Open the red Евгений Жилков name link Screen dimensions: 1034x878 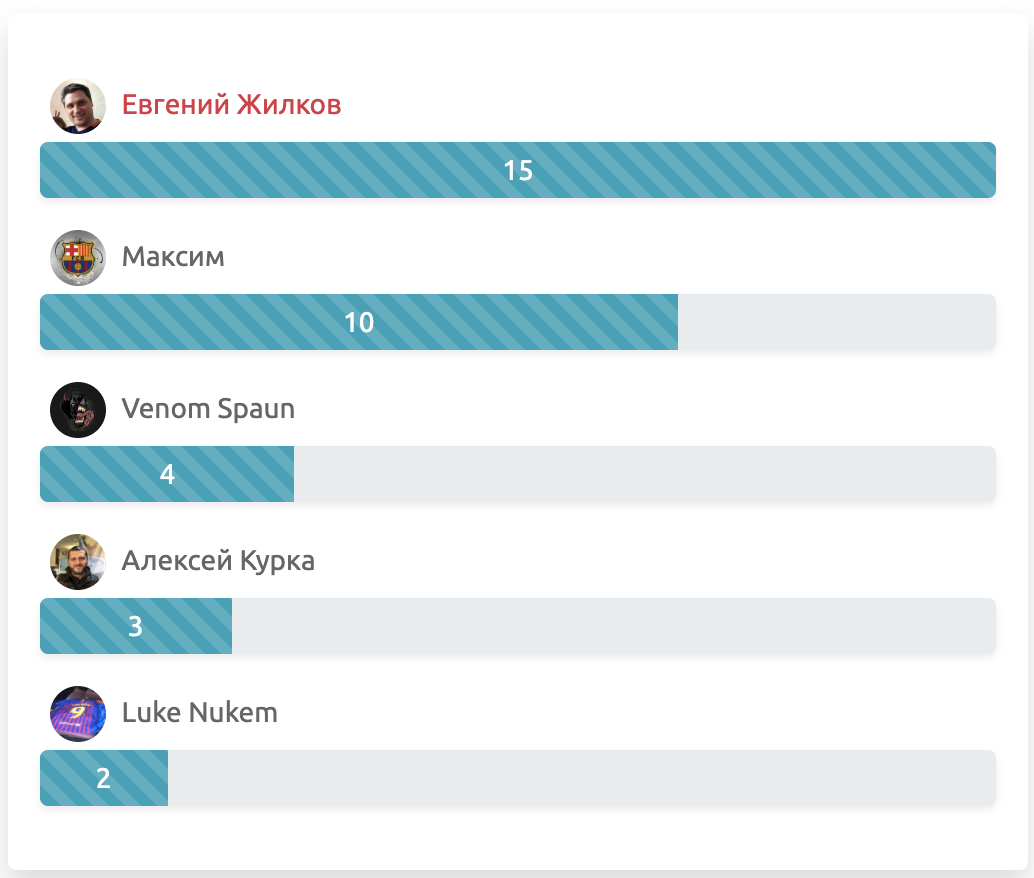click(x=231, y=105)
